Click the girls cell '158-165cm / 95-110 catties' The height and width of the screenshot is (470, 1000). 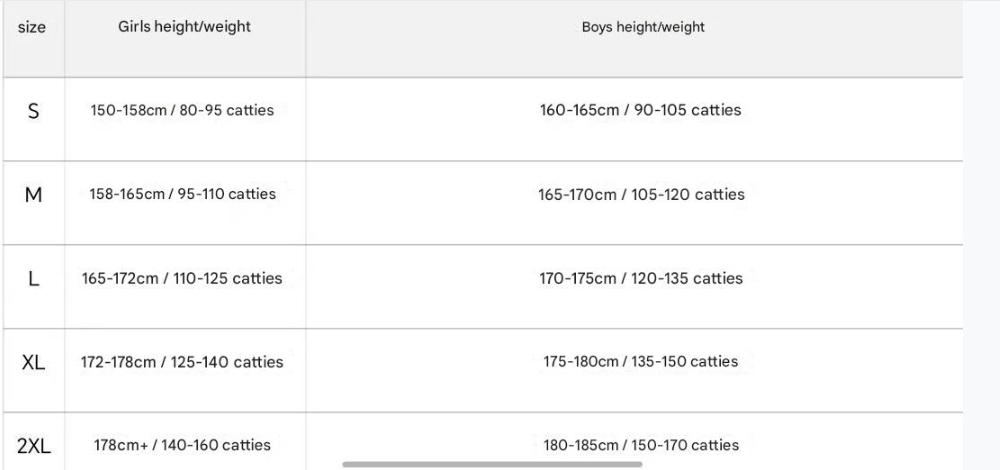click(182, 194)
